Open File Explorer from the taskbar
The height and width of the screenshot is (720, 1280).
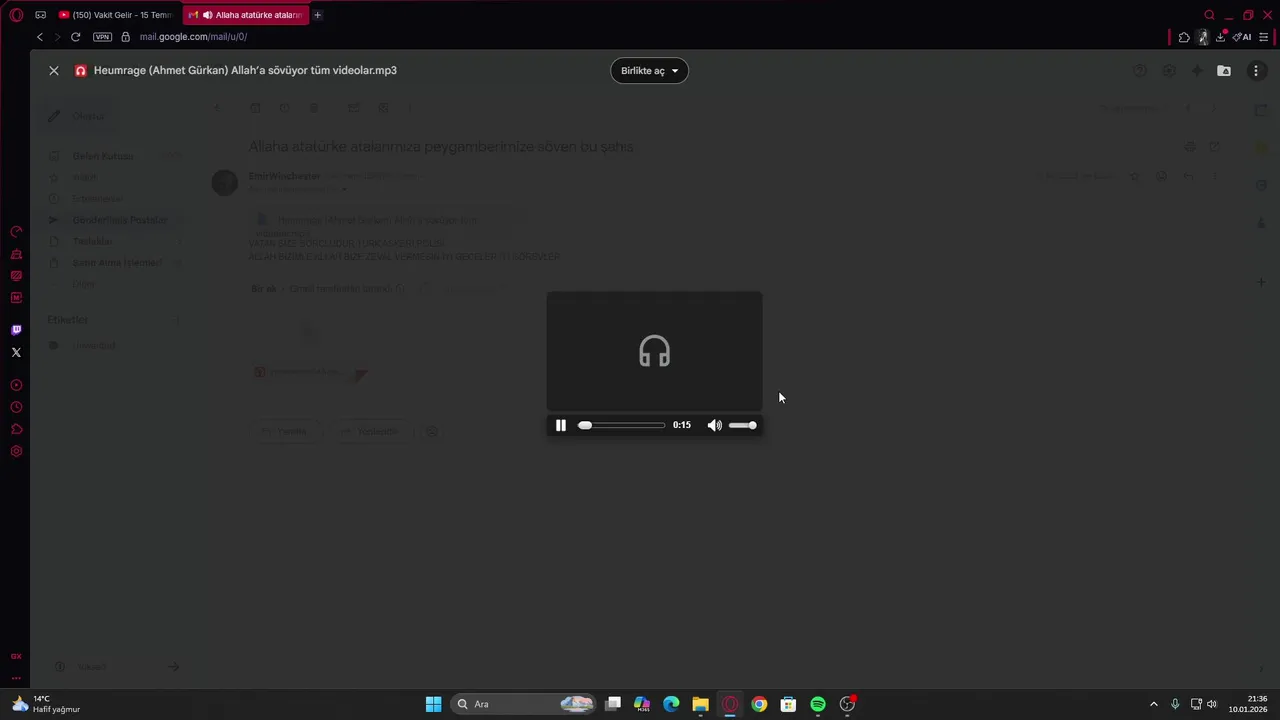[700, 704]
